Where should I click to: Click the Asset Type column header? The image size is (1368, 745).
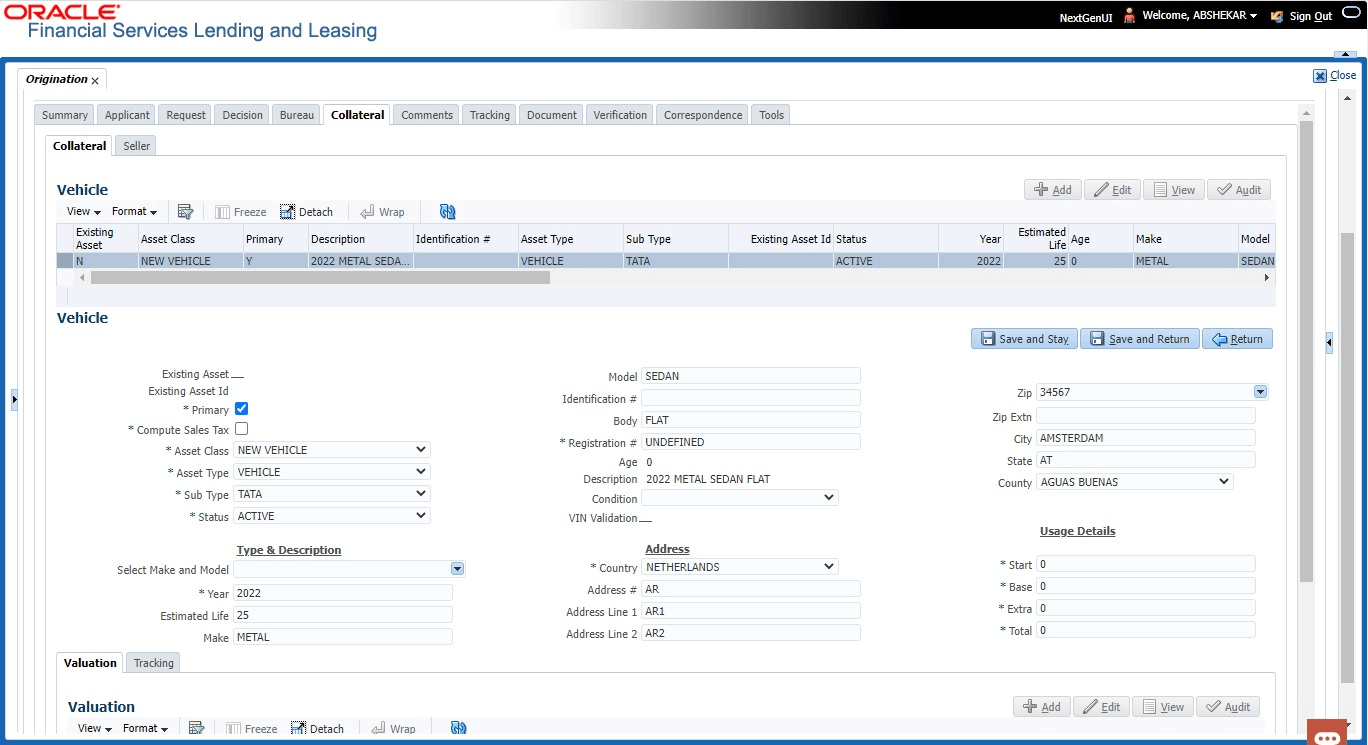pos(570,239)
